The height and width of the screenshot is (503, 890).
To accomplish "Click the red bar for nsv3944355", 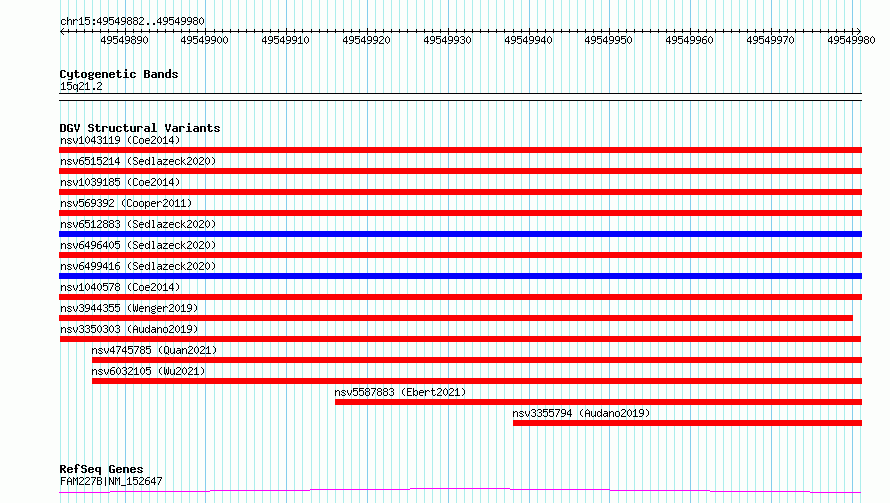I will tap(456, 318).
